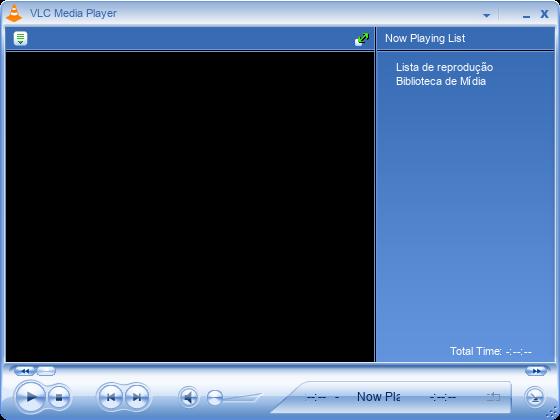Skip to the previous track
The height and width of the screenshot is (420, 560).
point(111,397)
